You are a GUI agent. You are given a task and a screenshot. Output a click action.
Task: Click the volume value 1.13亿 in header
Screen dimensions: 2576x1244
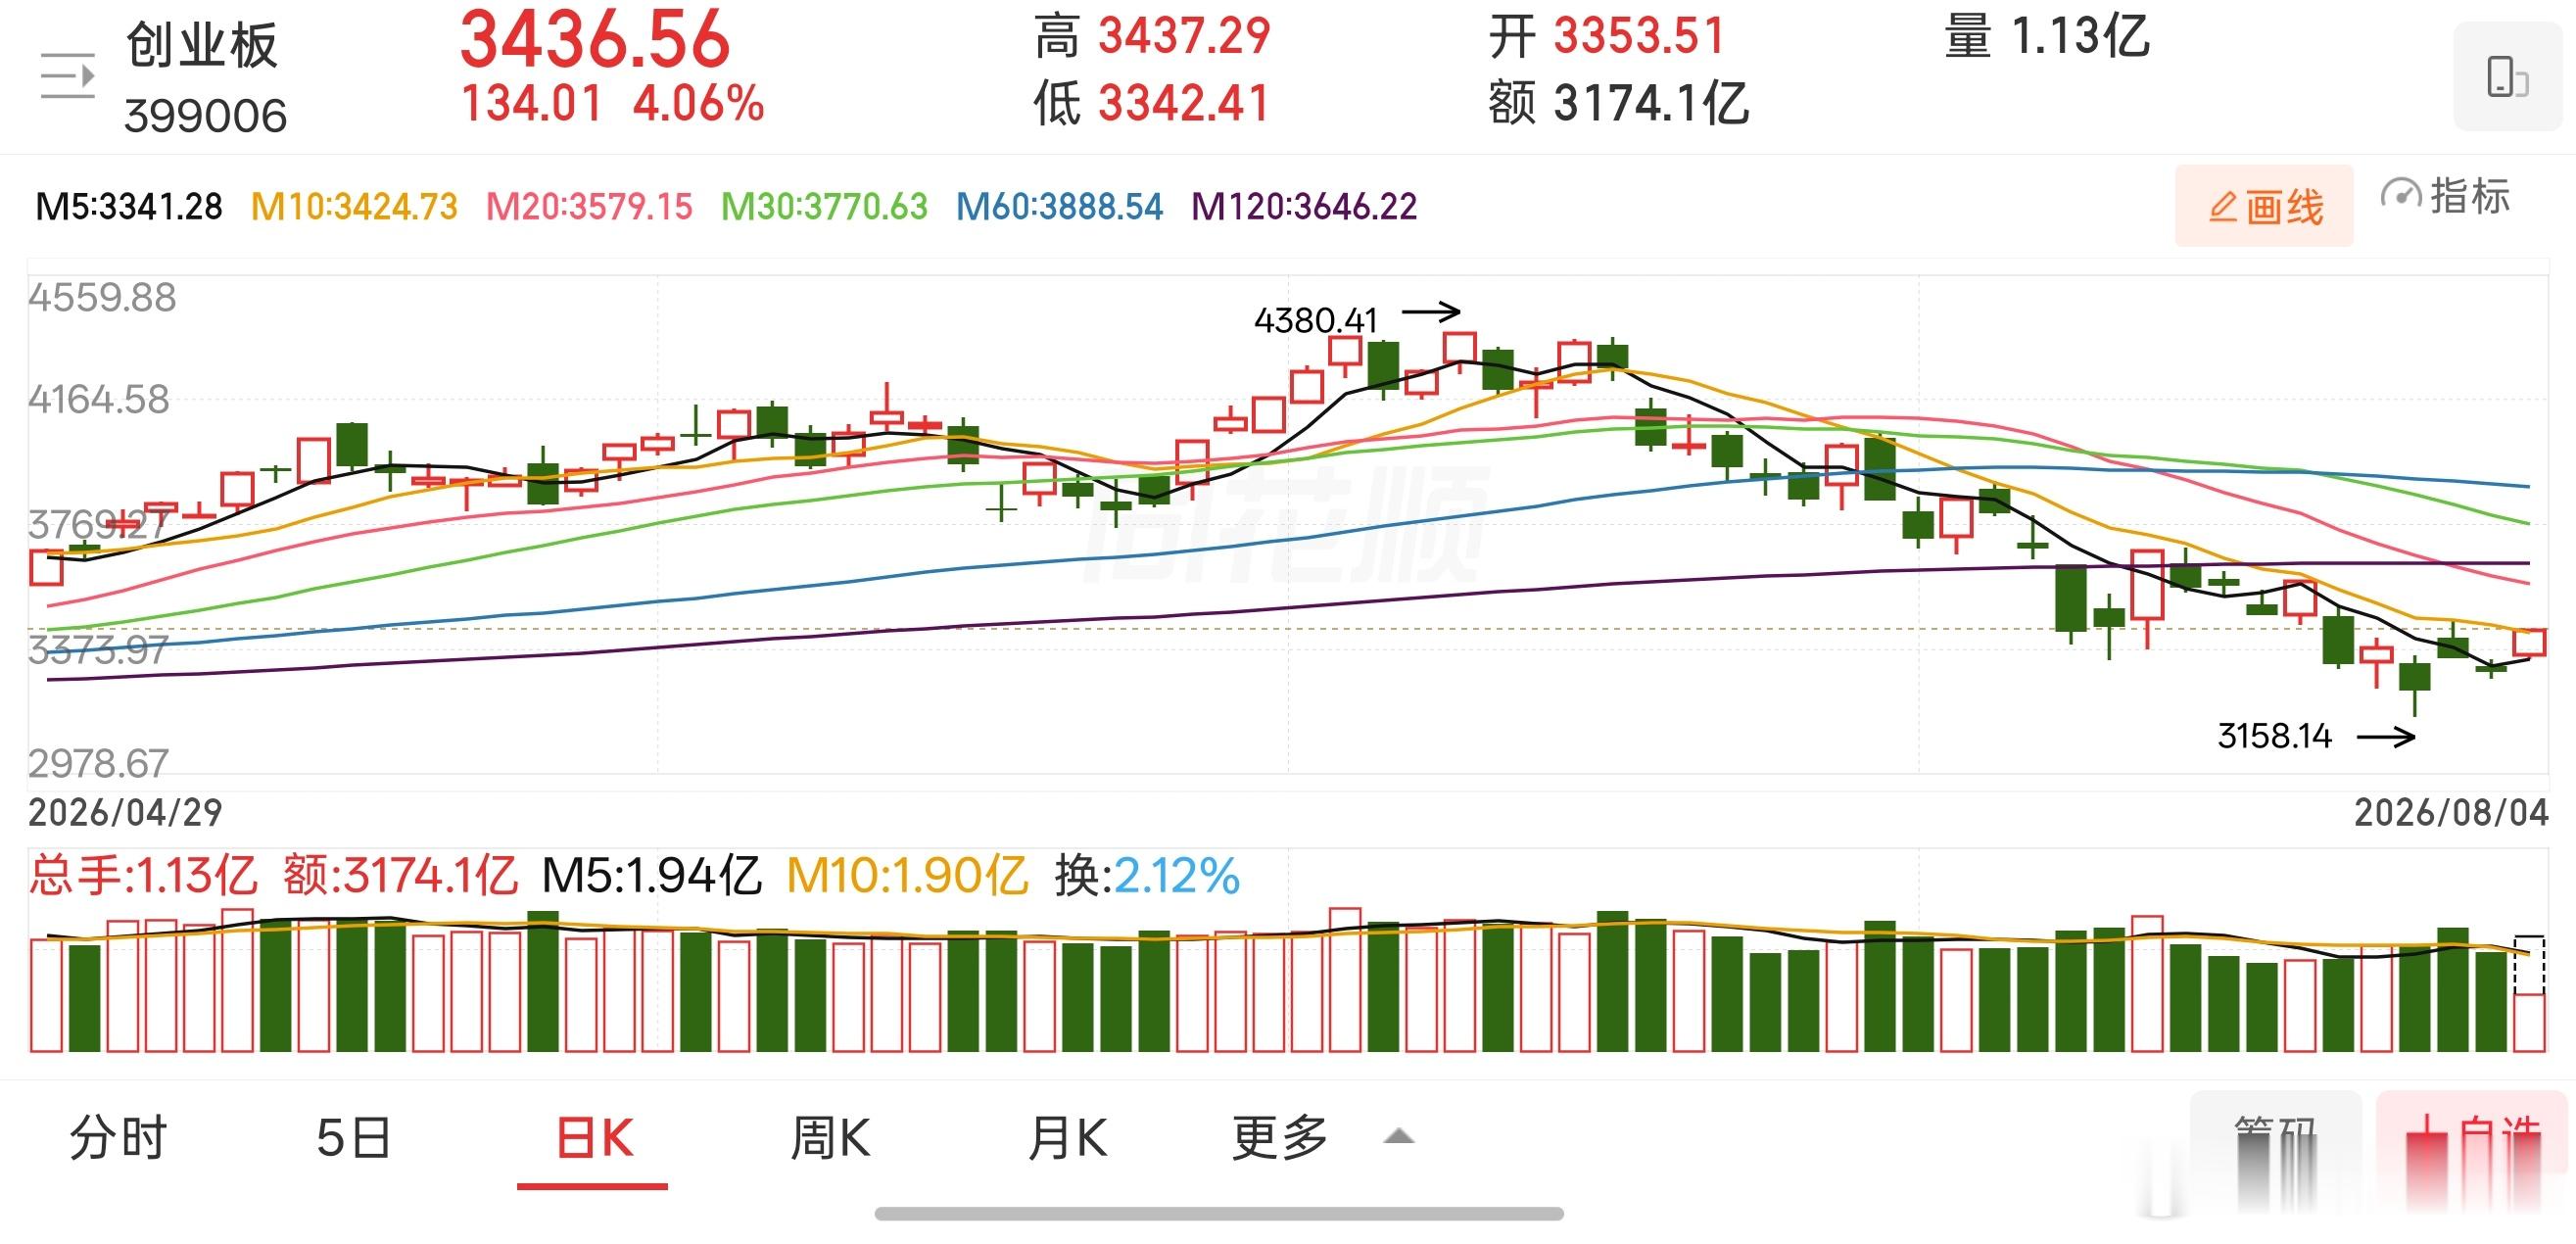[2079, 37]
